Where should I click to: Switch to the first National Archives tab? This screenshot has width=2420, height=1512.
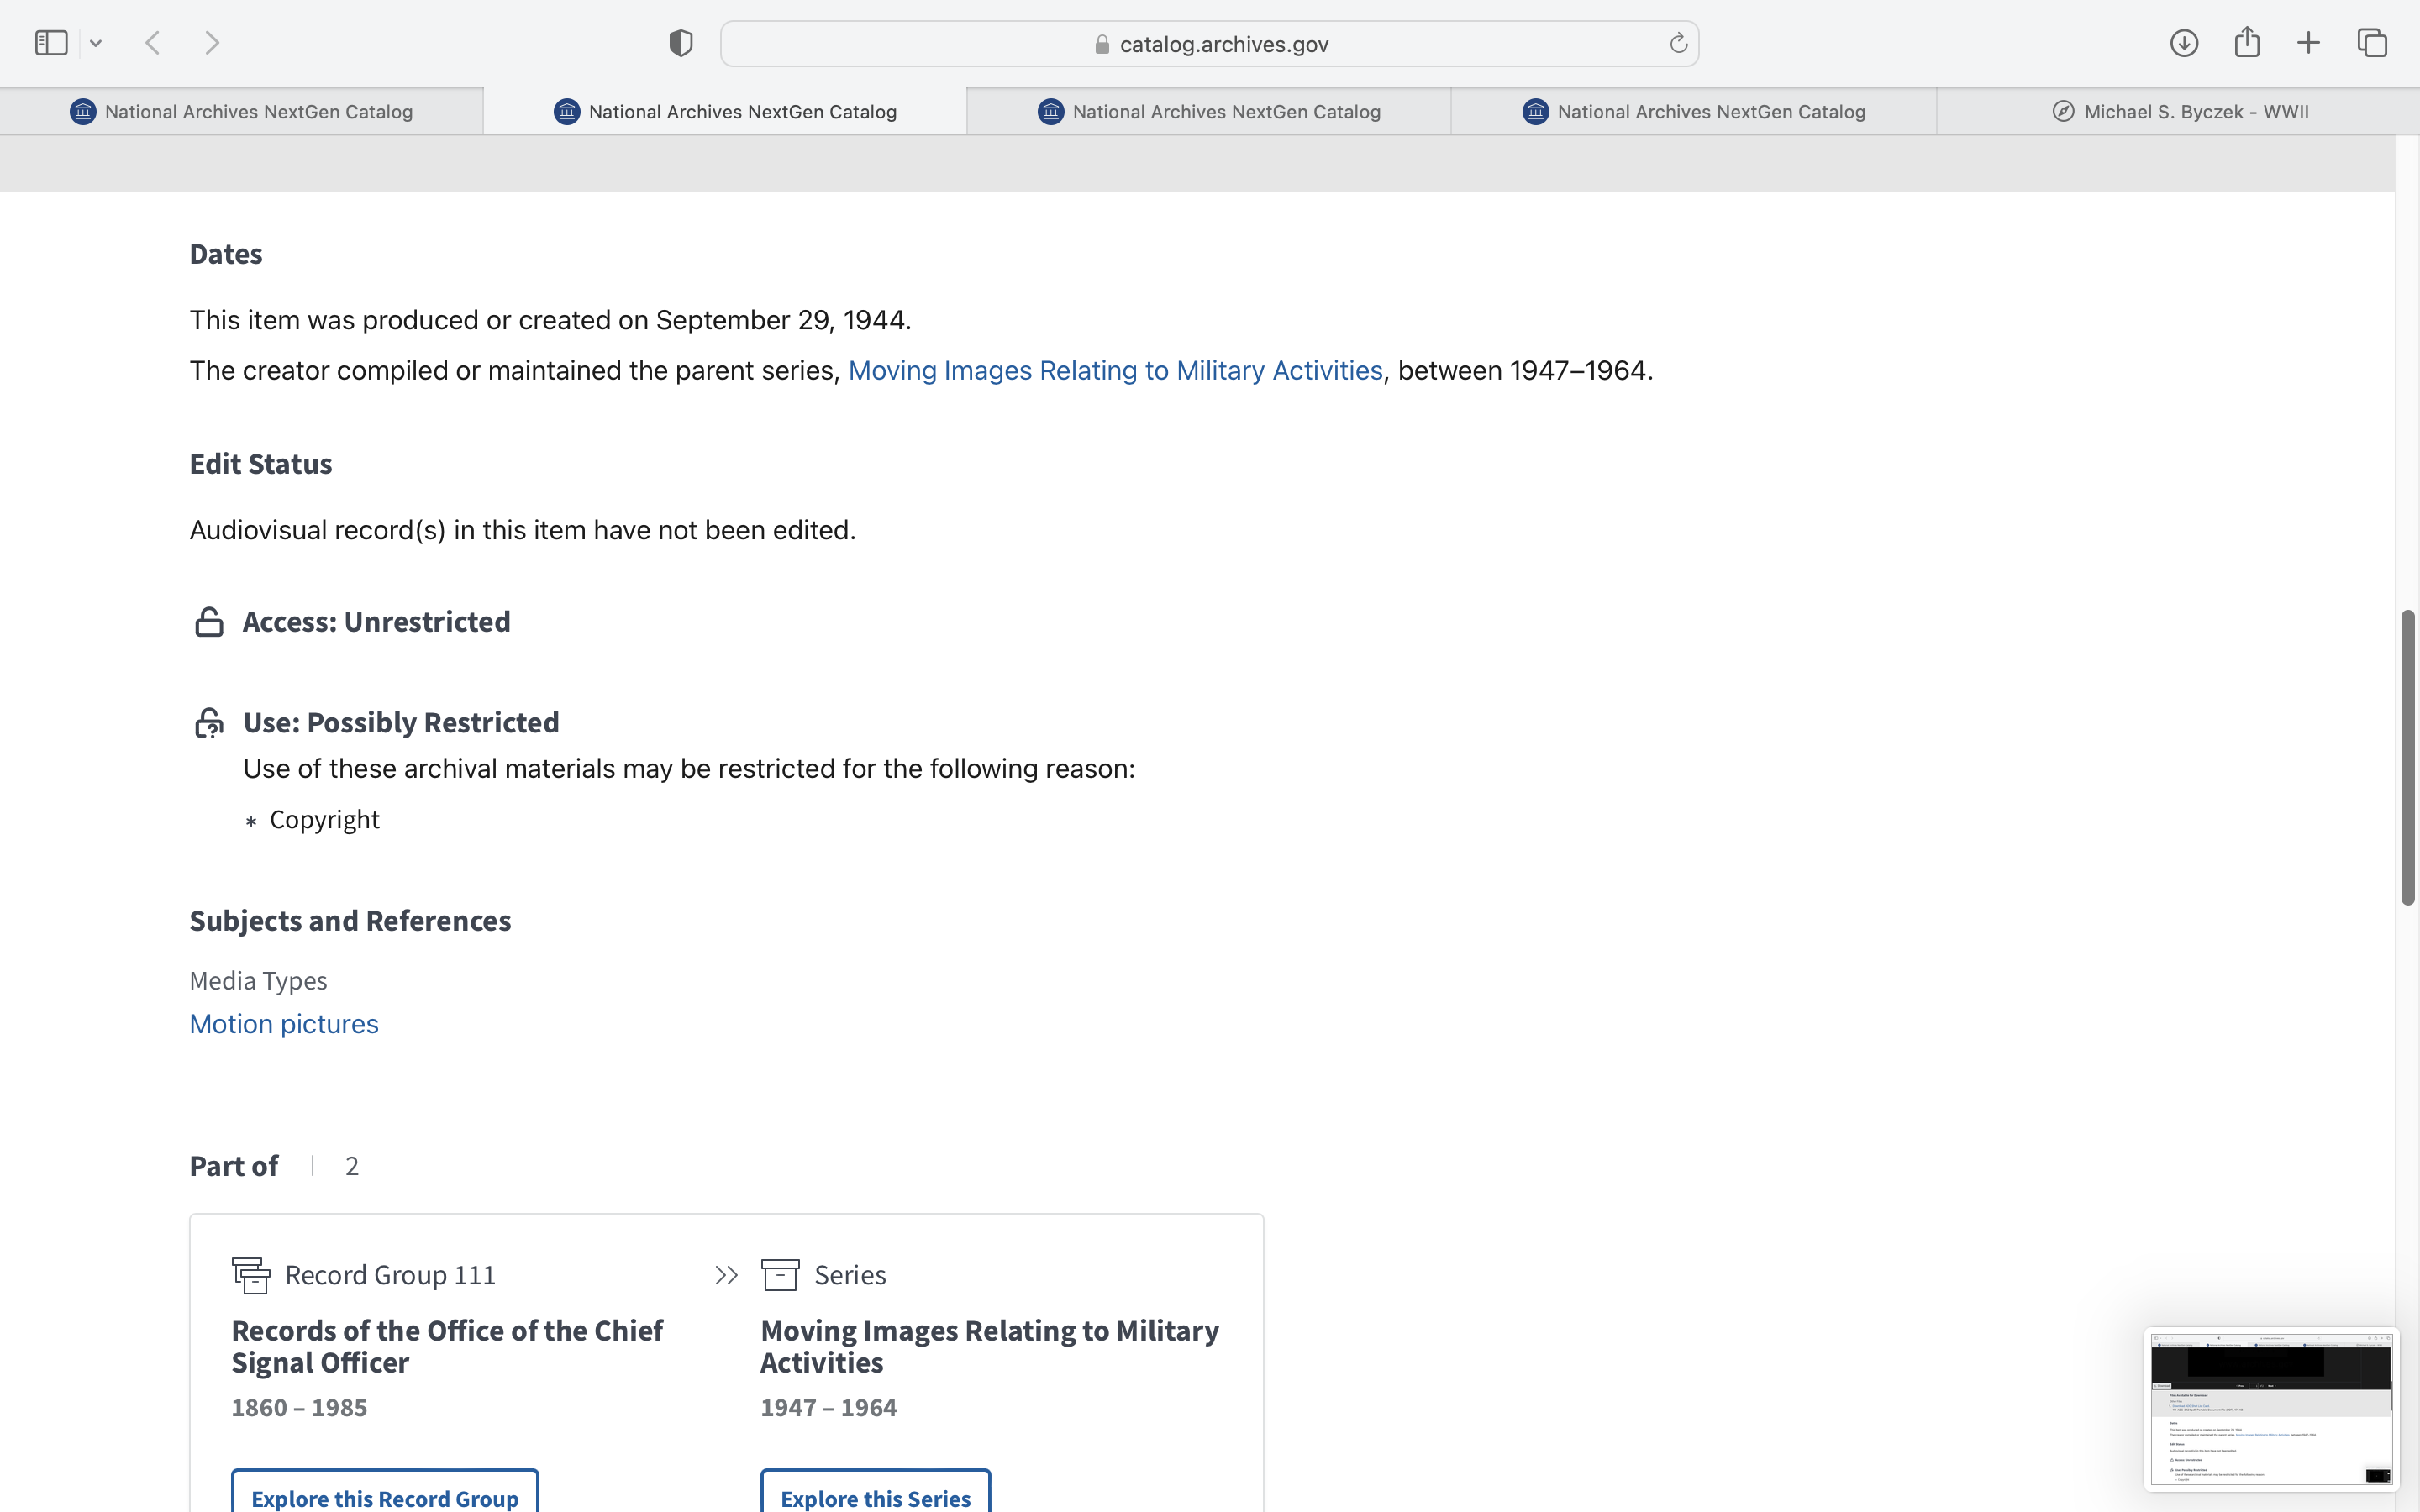(241, 112)
